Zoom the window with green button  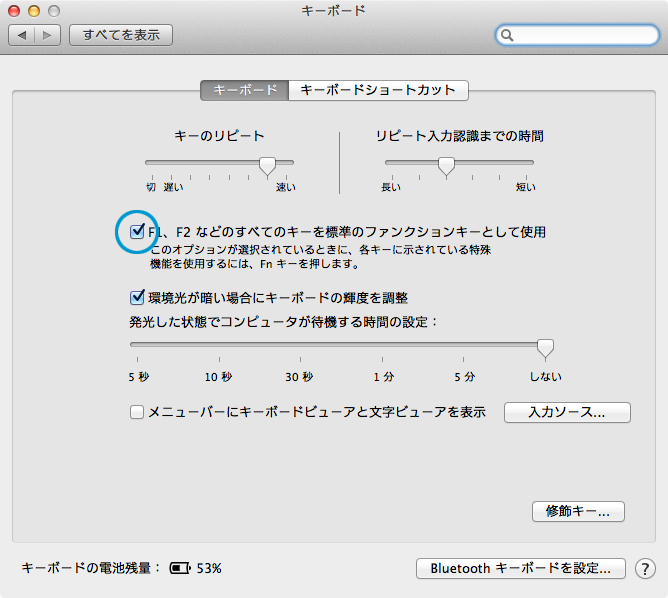(x=53, y=11)
